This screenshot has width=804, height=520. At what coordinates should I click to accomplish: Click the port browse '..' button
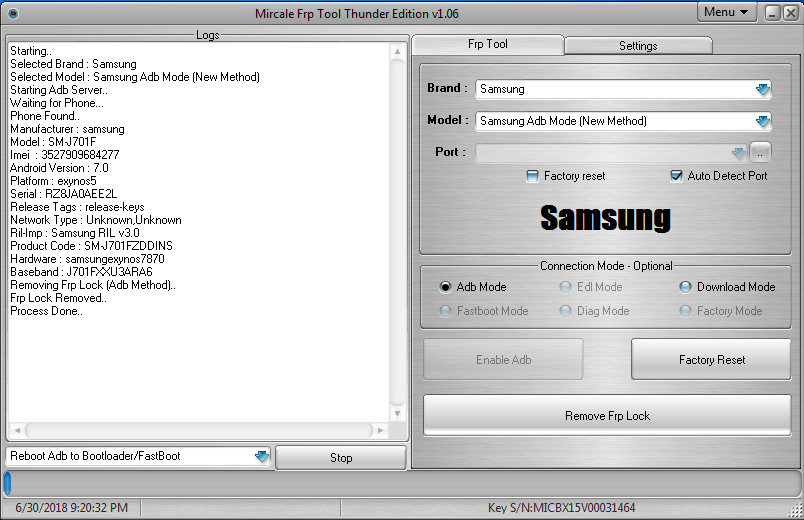pyautogui.click(x=760, y=153)
